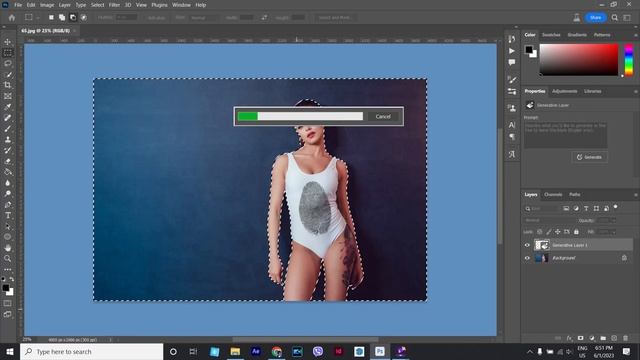Cancel the generation progress
This screenshot has height=360, width=640.
click(383, 116)
